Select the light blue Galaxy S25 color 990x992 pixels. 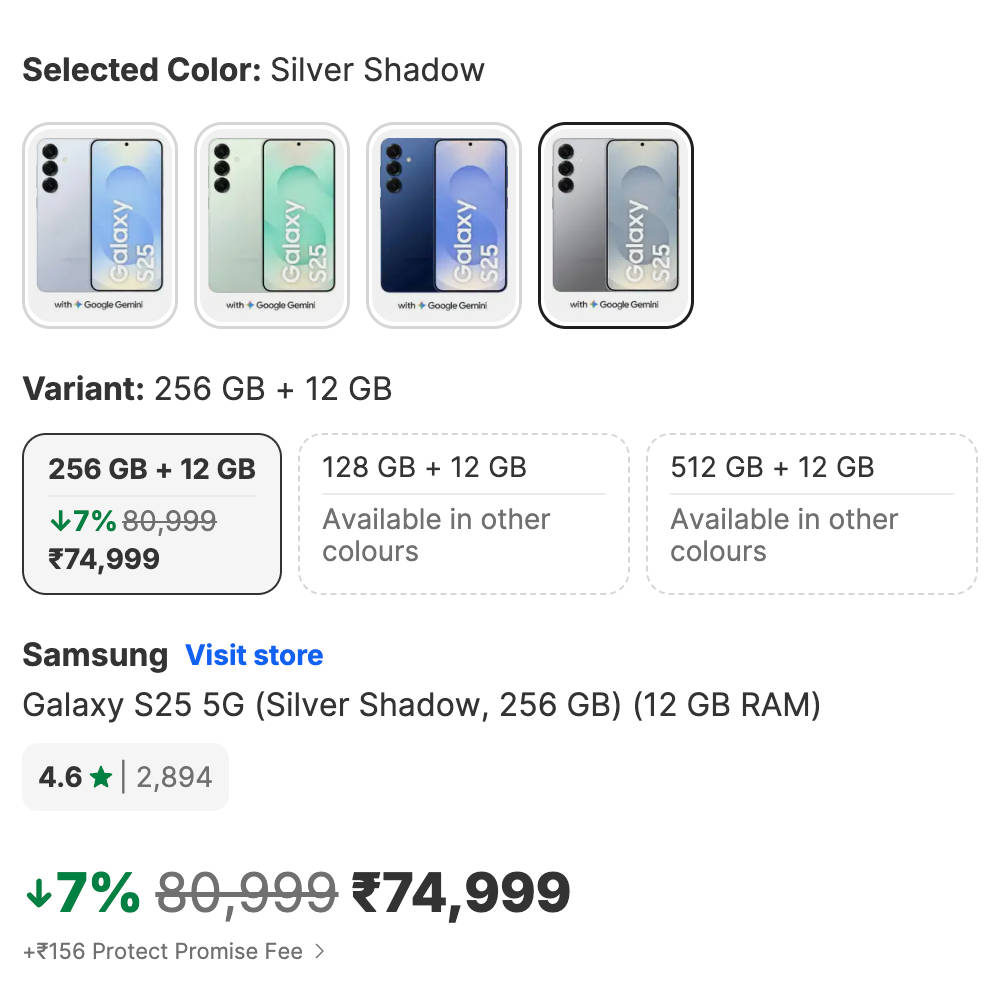[100, 225]
